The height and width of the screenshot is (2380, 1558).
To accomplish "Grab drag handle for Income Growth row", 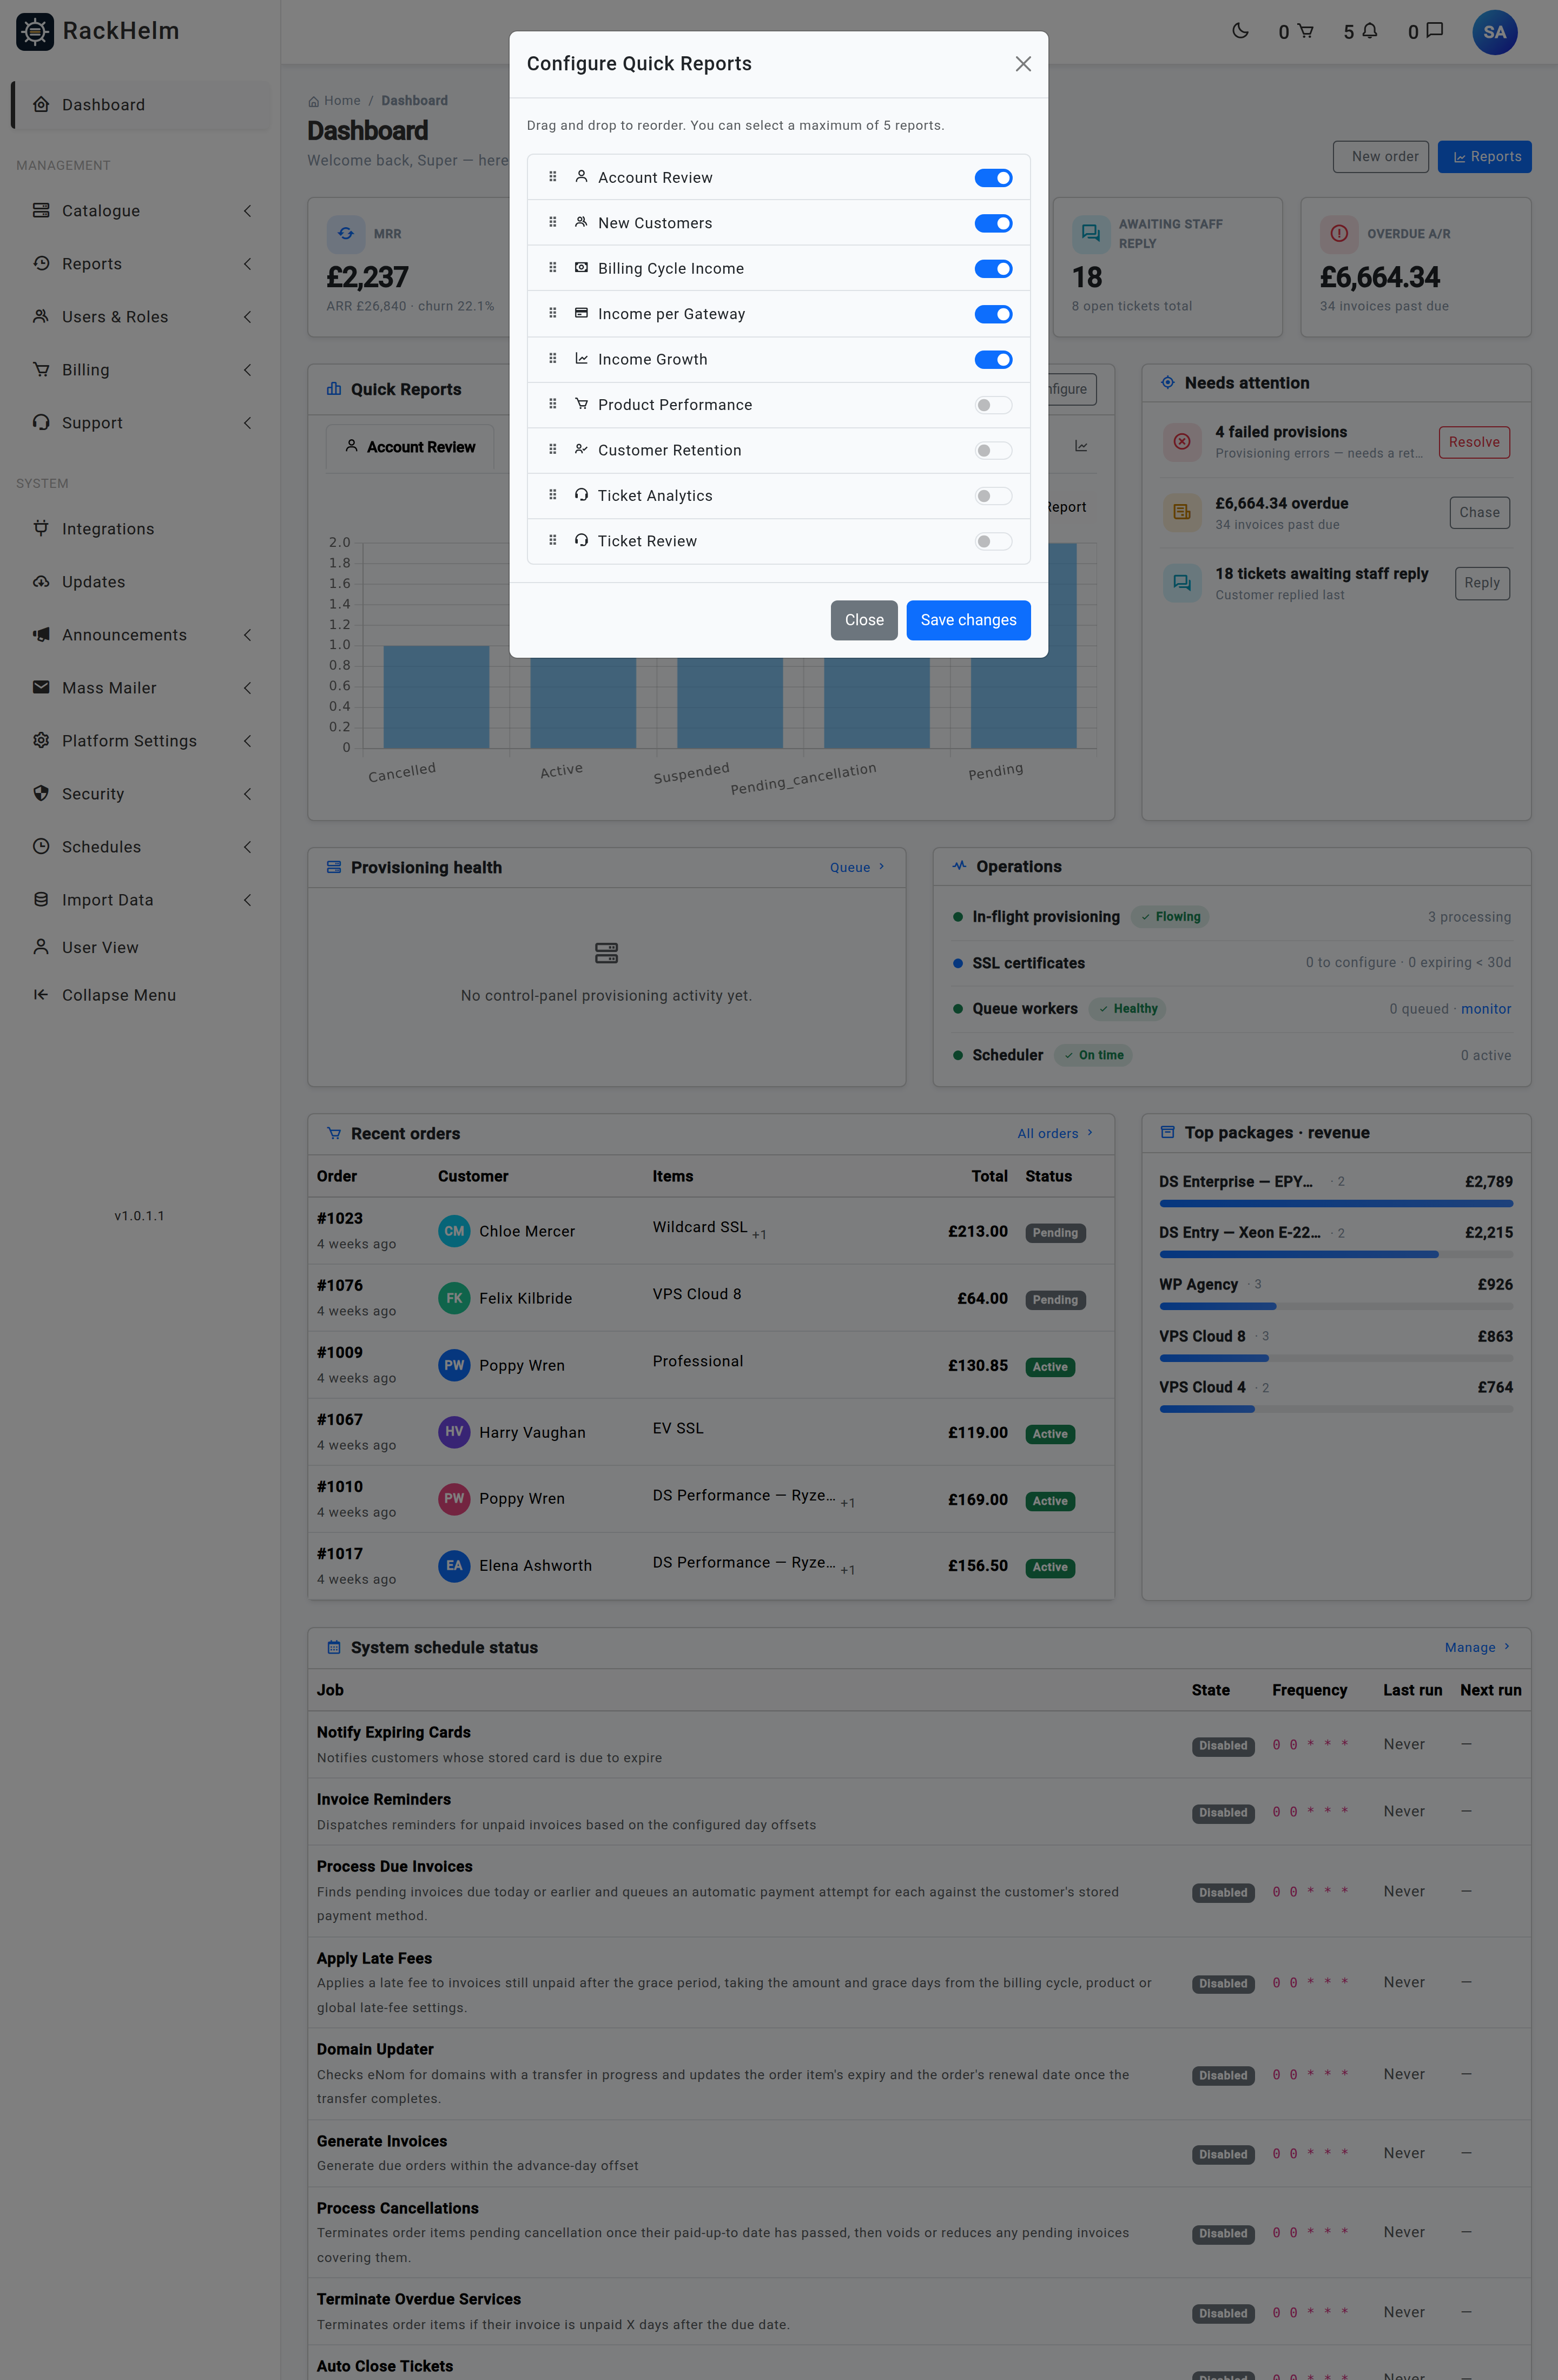I will (x=553, y=359).
